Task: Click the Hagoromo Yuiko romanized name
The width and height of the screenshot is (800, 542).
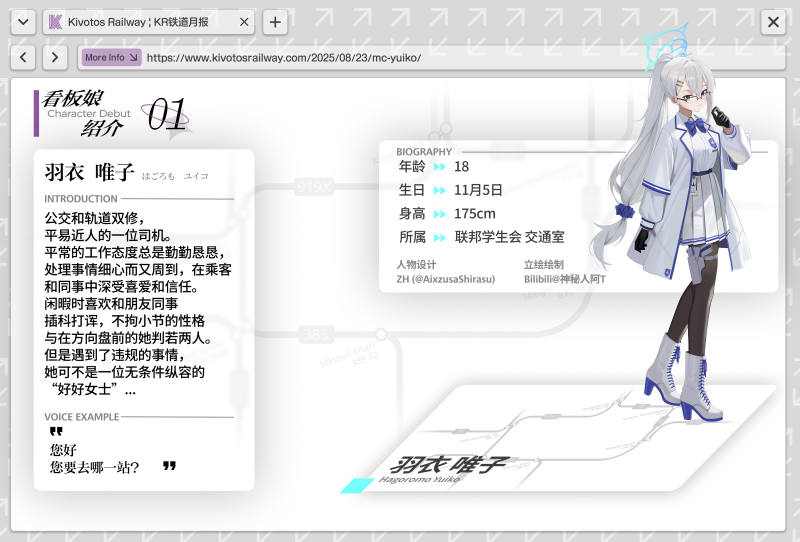Action: click(419, 479)
